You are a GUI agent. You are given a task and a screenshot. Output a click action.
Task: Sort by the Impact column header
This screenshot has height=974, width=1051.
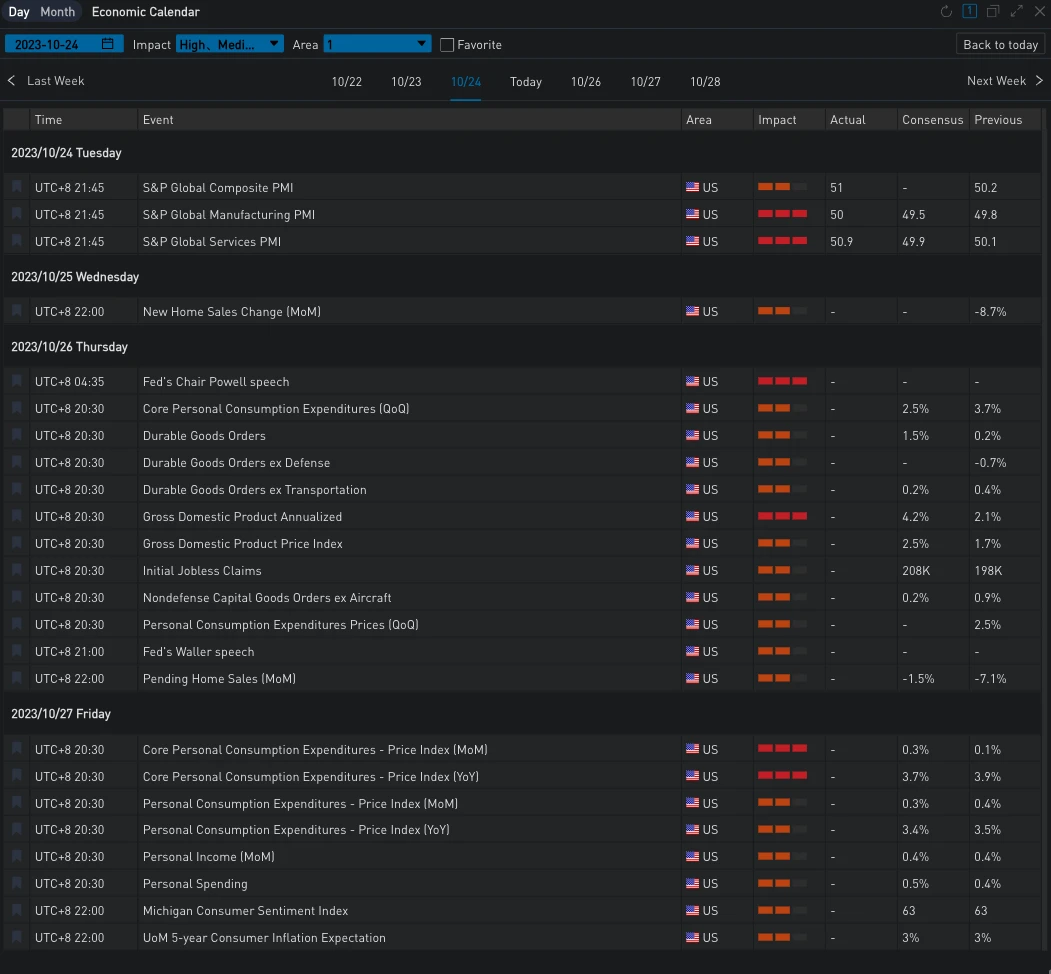click(777, 120)
